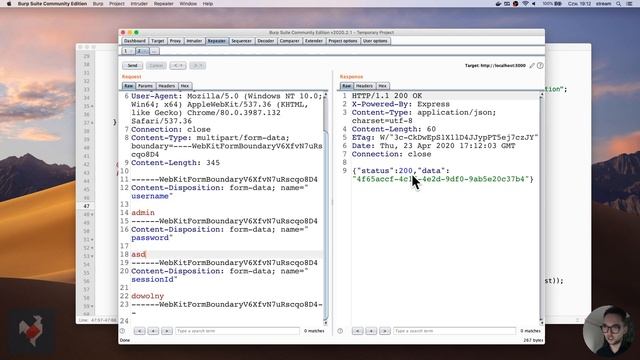This screenshot has height=360, width=640.
Task: Open Repeater help question mark icon
Action: point(540,65)
